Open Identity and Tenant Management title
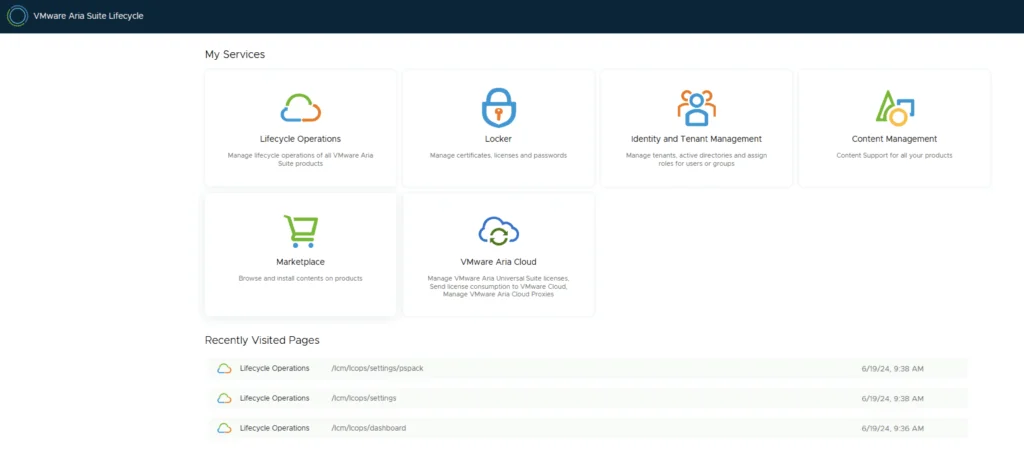Viewport: 1024px width, 451px height. [696, 139]
